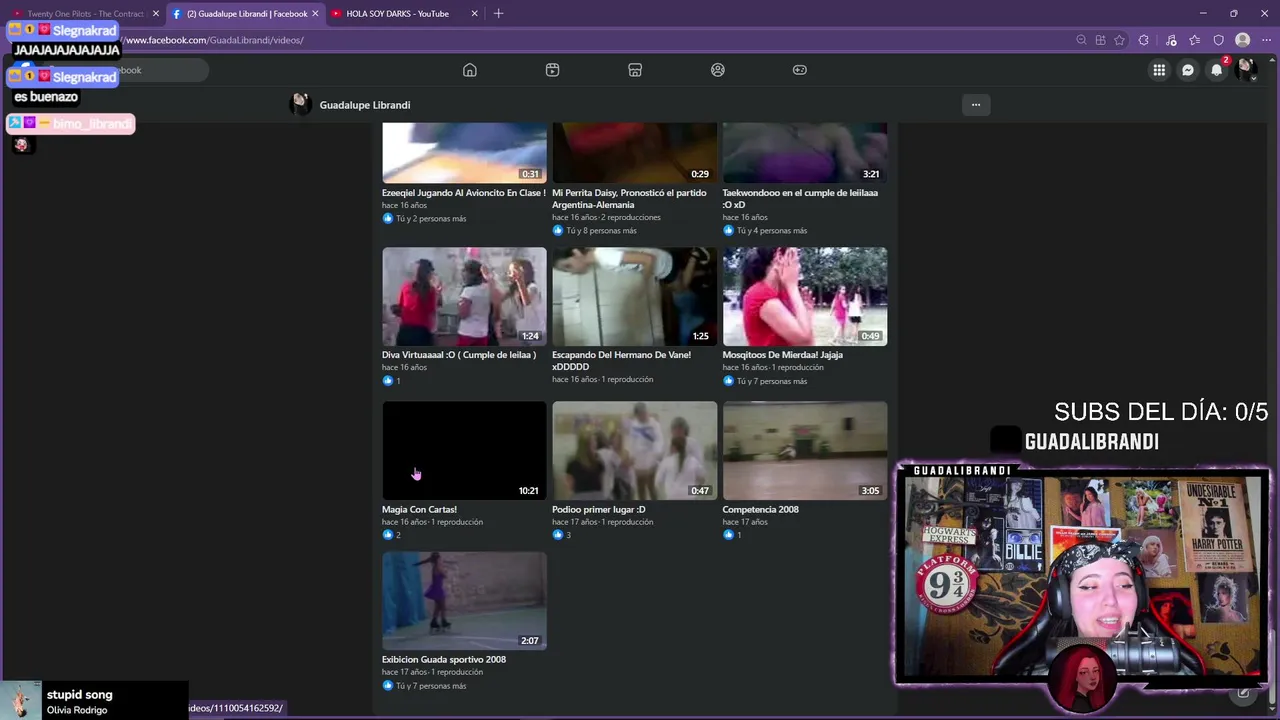
Task: Open browser profile avatar menu
Action: [x=1243, y=40]
